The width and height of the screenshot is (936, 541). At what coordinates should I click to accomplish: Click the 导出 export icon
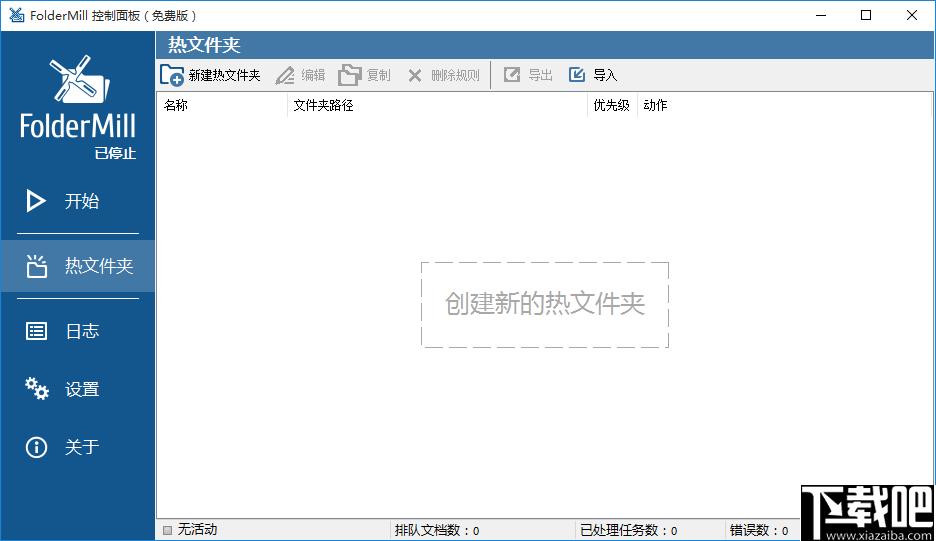point(512,75)
